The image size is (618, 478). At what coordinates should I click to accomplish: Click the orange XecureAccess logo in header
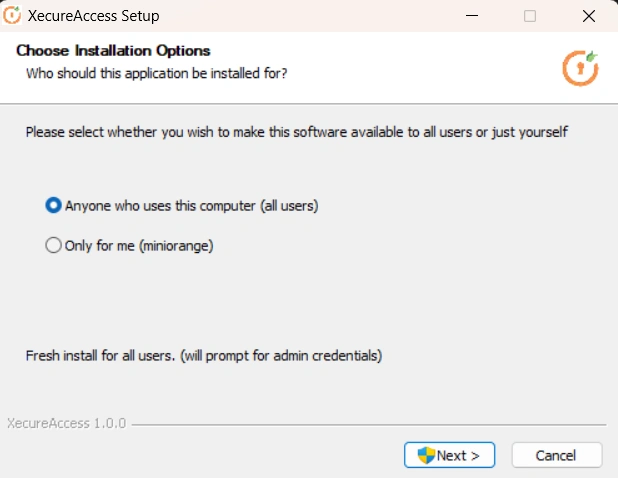tap(580, 68)
